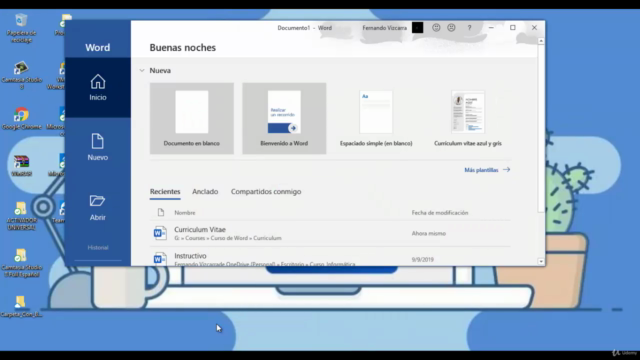This screenshot has width=640, height=360.
Task: Select Camtasia Studio 8 desktop icon
Action: 21,75
